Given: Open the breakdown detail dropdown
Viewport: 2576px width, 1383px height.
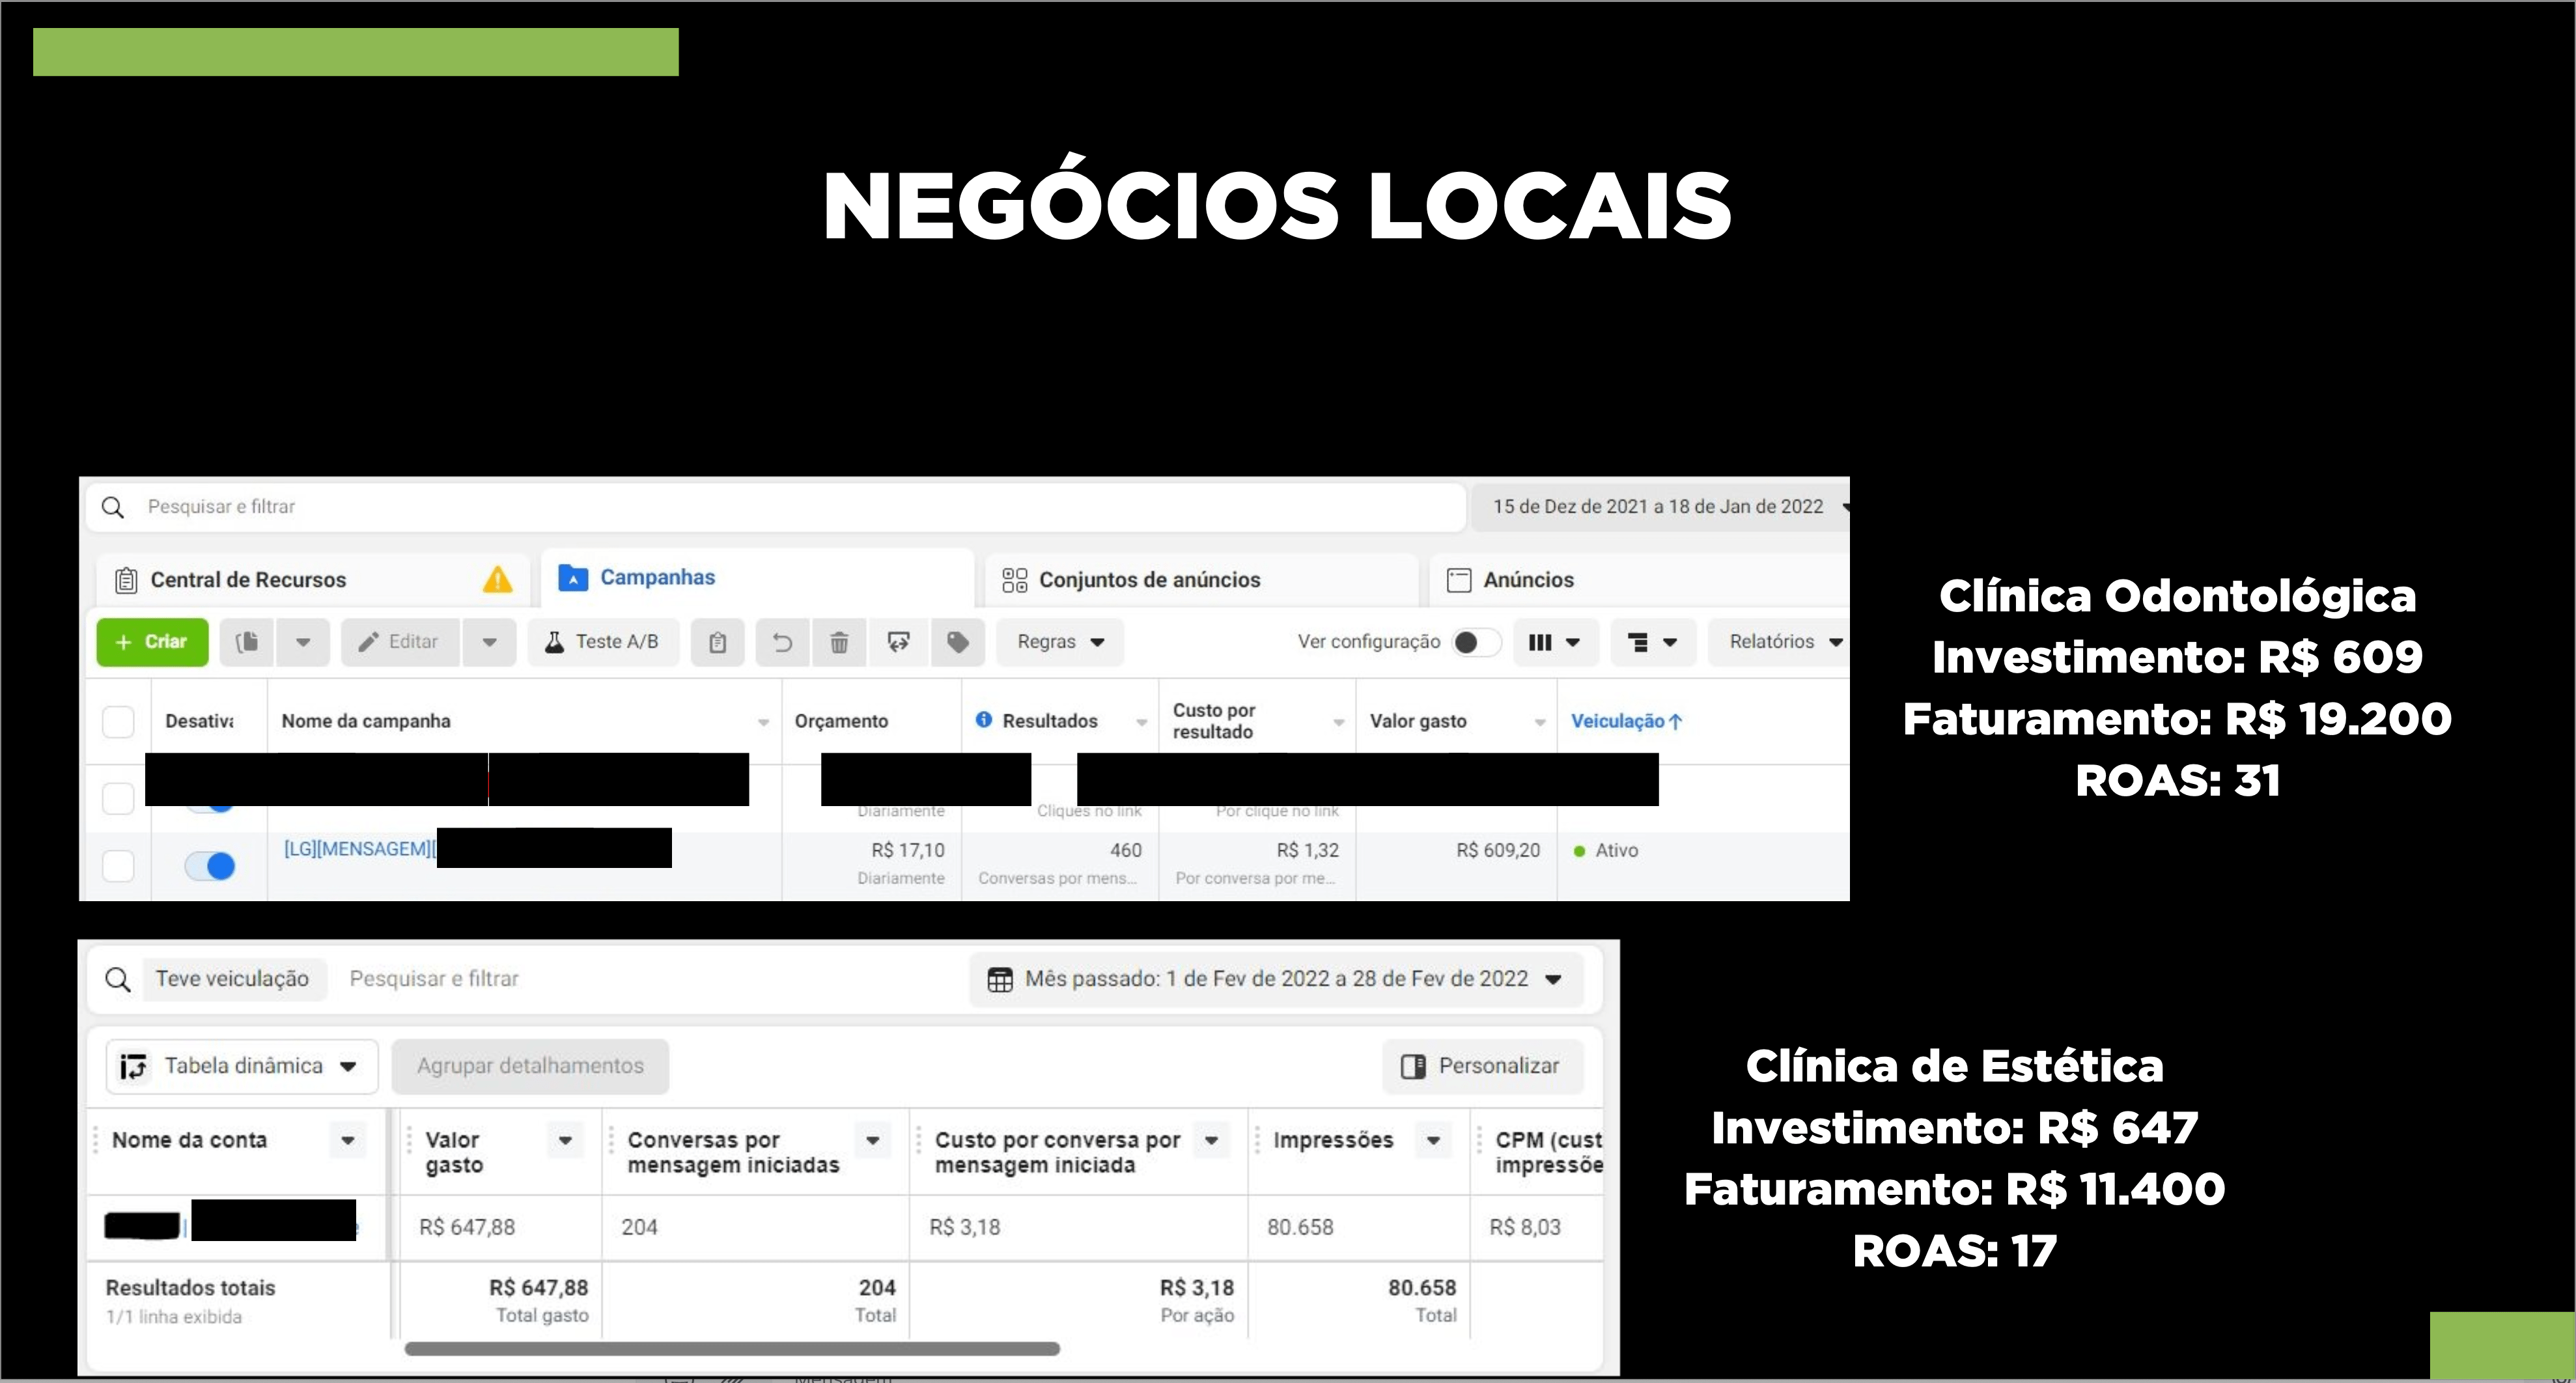Looking at the screenshot, I should pos(1653,642).
